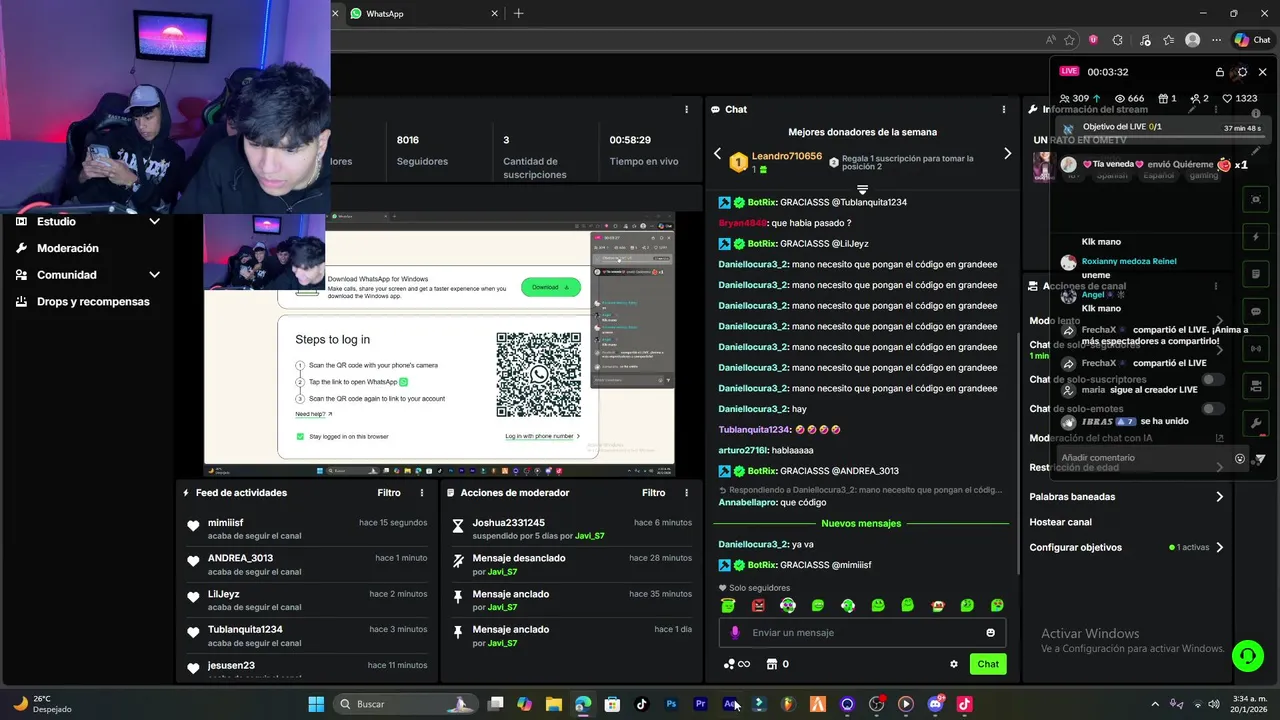The height and width of the screenshot is (720, 1280).
Task: Expand the Estudio sidebar section
Action: (x=154, y=222)
